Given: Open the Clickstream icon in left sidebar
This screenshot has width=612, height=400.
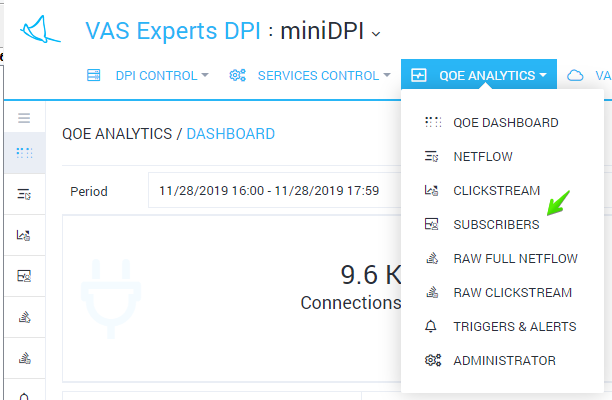Looking at the screenshot, I should coord(24,235).
